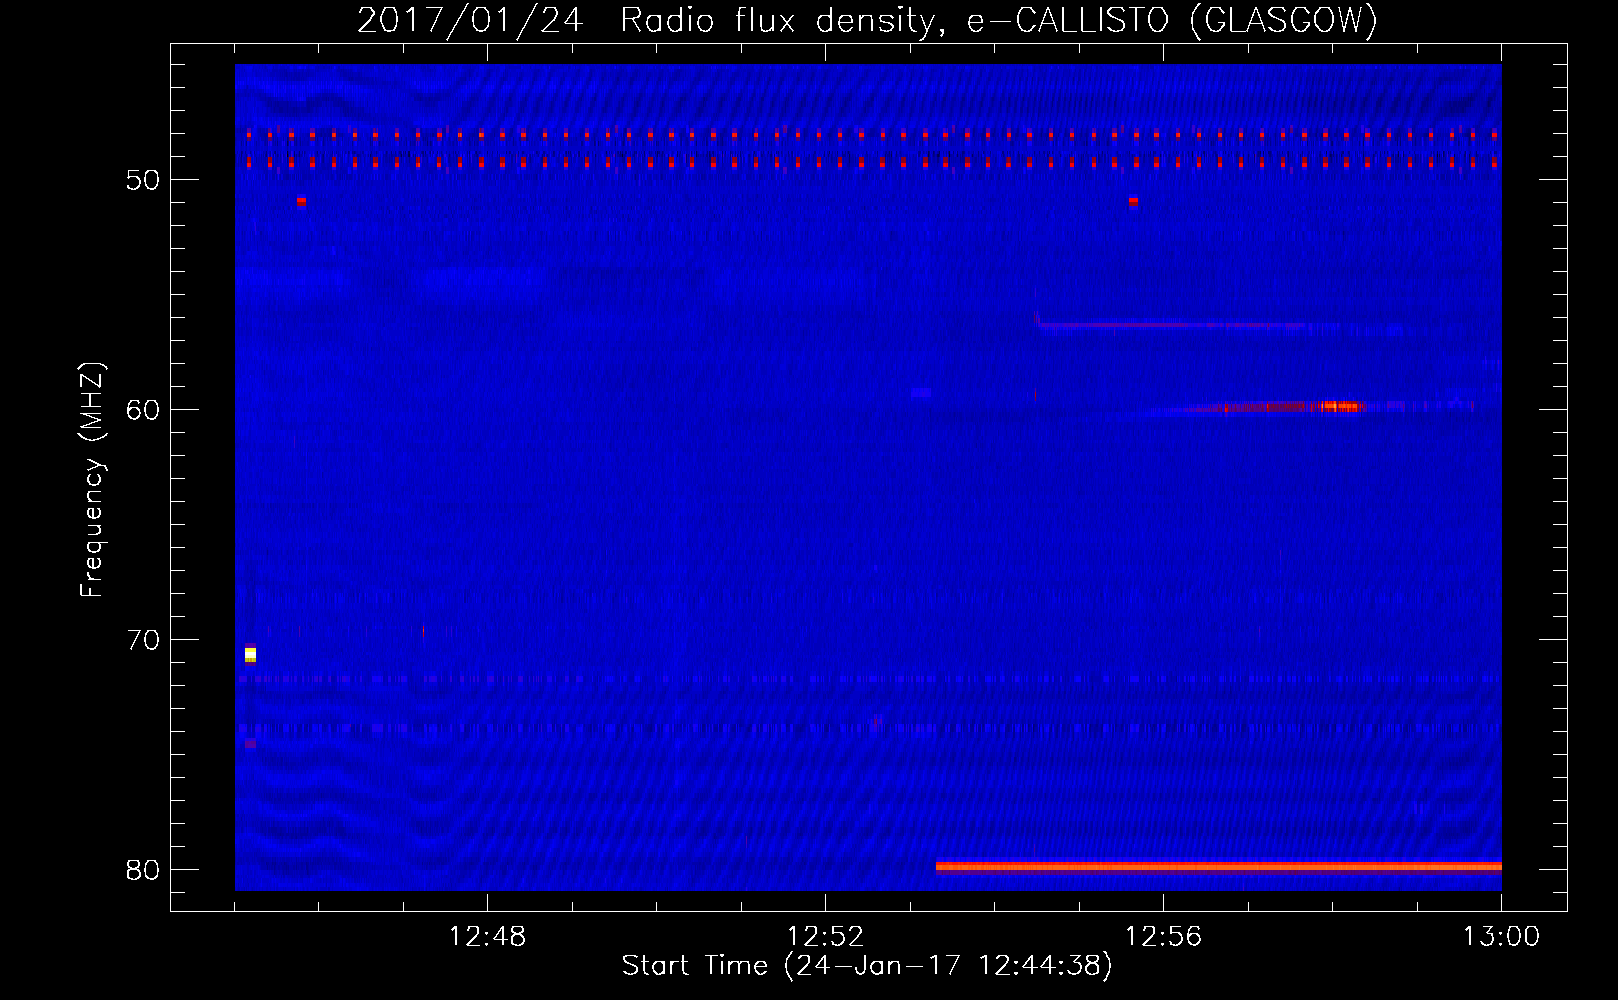
Task: Click the 'Start Time (24-Jan-17 12:44:38)' axis label
Action: click(867, 965)
